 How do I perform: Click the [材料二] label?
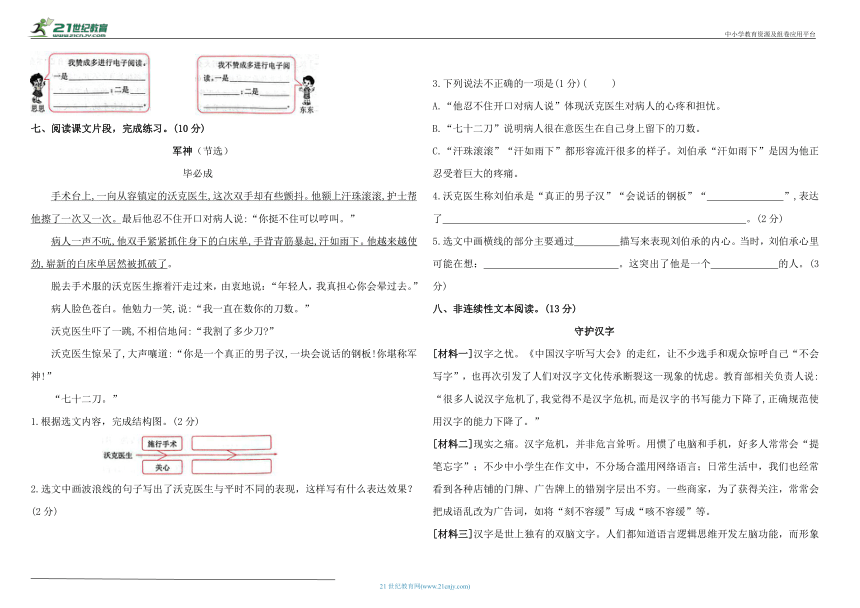coord(452,444)
